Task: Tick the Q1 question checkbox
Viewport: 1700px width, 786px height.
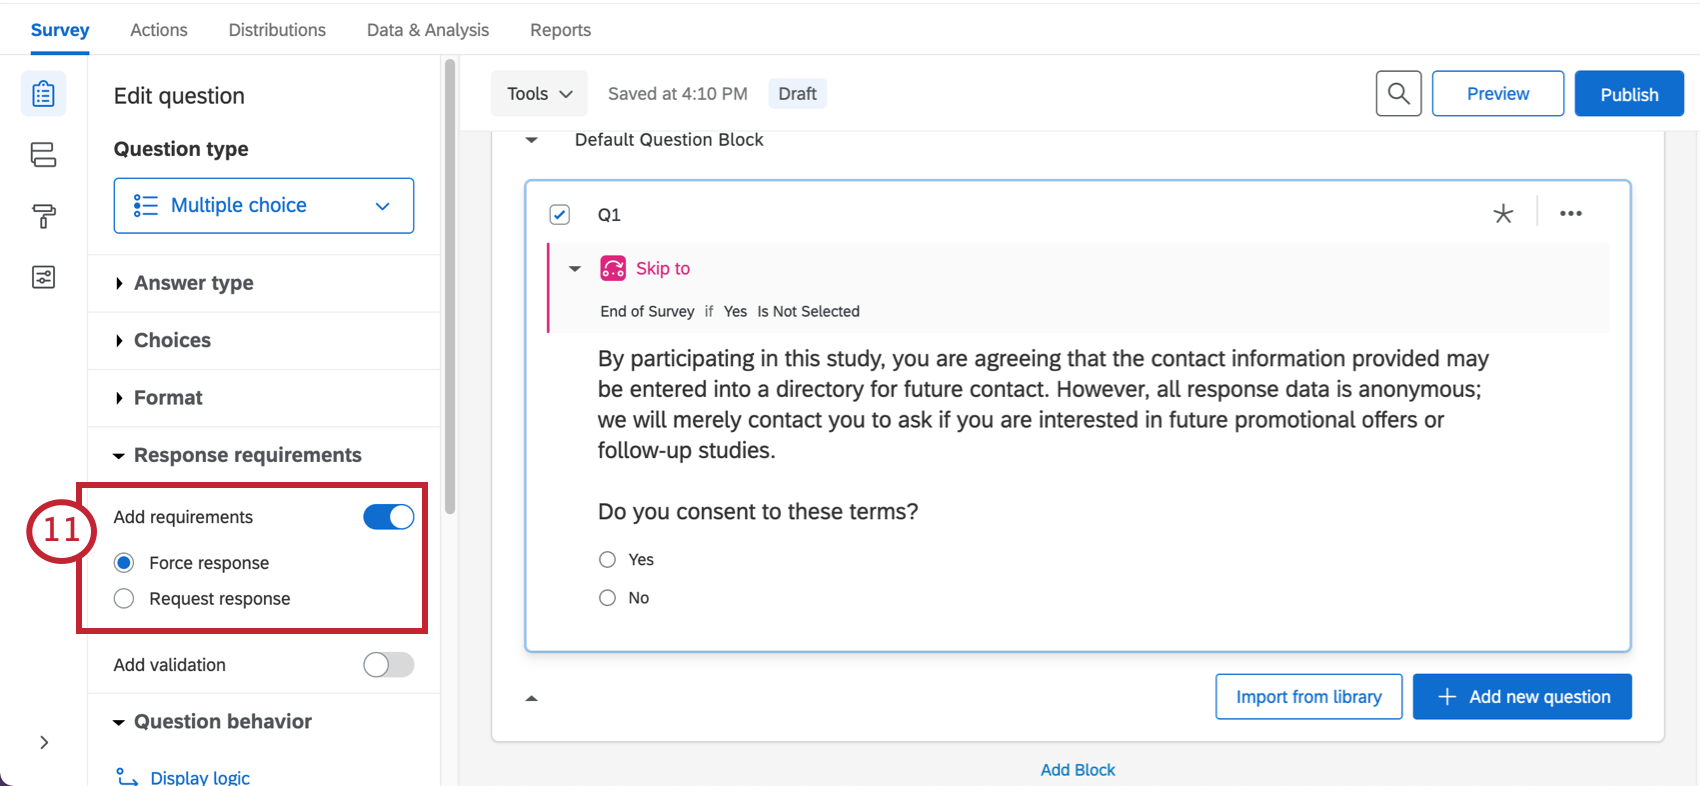Action: click(560, 215)
